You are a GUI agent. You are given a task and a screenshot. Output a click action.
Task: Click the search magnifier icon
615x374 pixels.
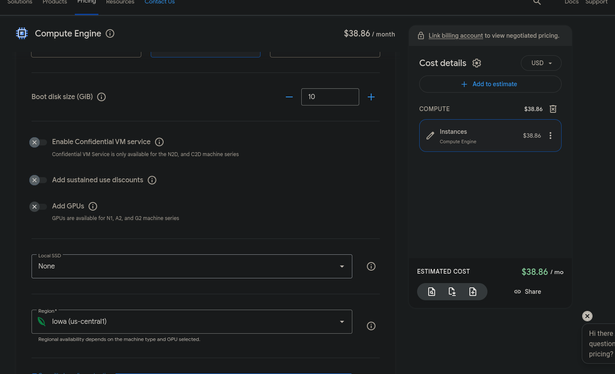click(537, 2)
